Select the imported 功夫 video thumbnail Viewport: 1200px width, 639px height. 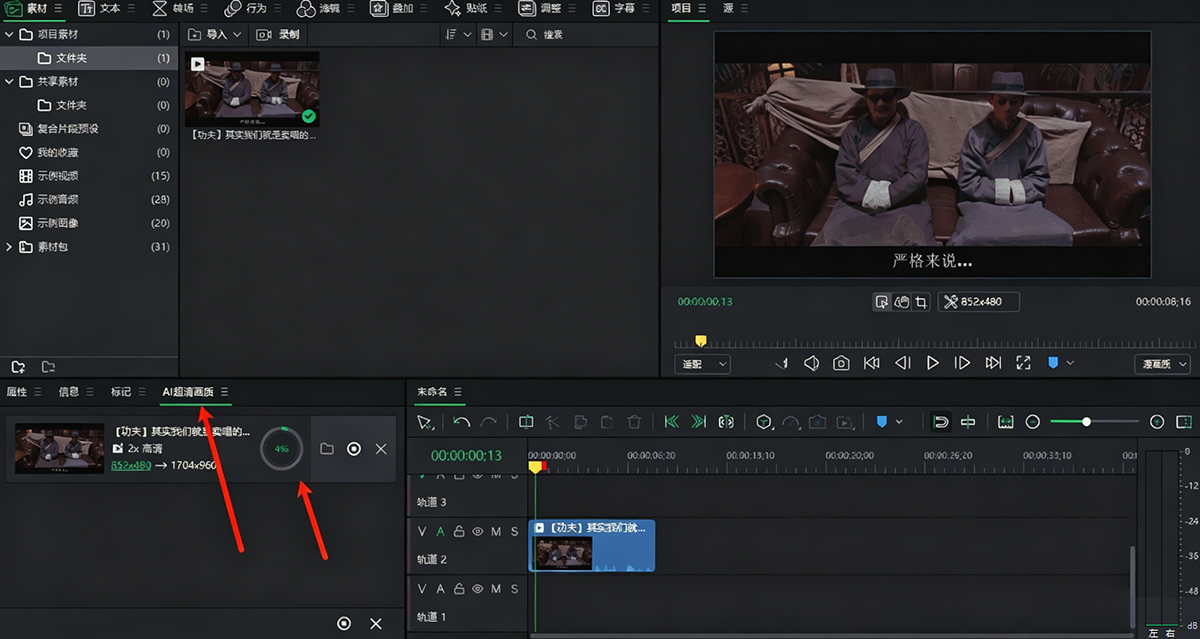tap(252, 89)
